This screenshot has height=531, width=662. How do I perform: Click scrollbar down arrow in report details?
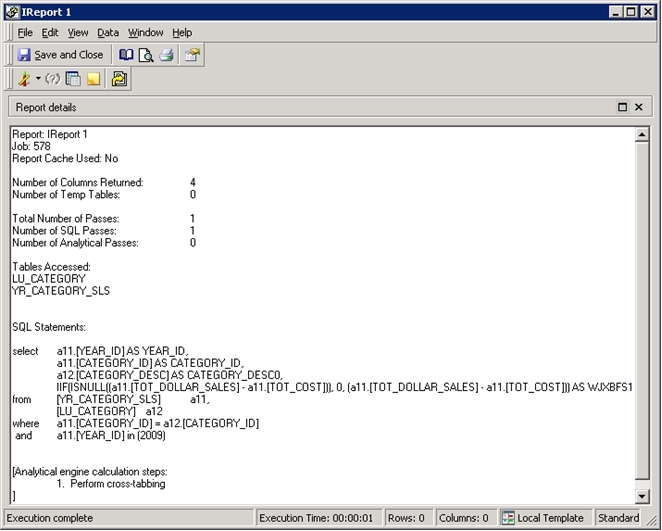pos(642,496)
